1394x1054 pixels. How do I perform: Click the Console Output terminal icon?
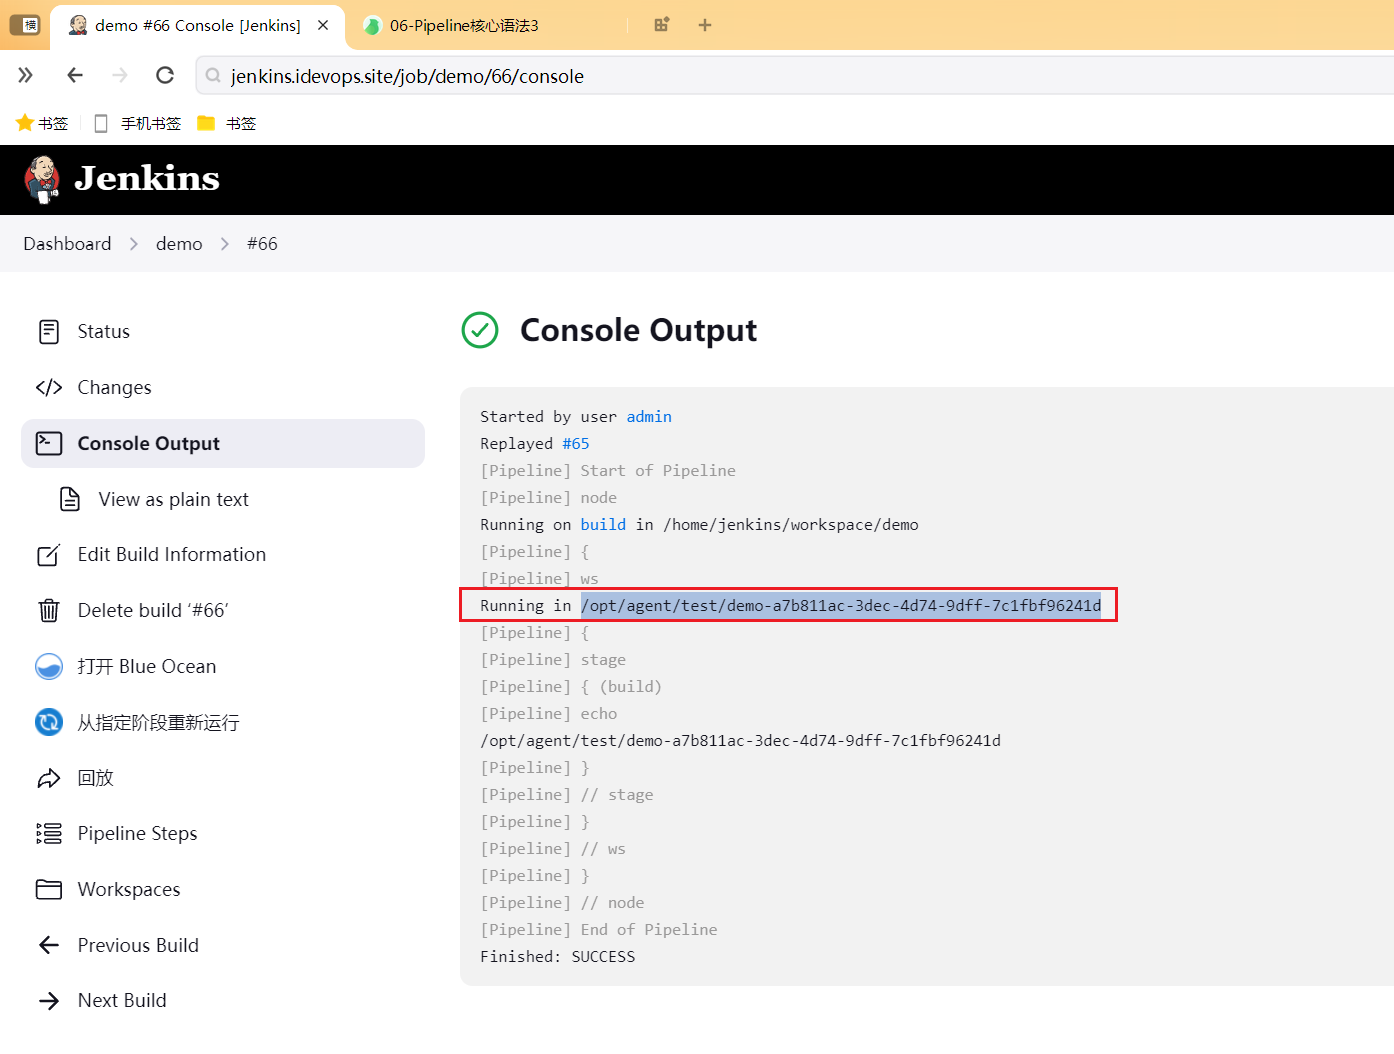click(x=49, y=443)
